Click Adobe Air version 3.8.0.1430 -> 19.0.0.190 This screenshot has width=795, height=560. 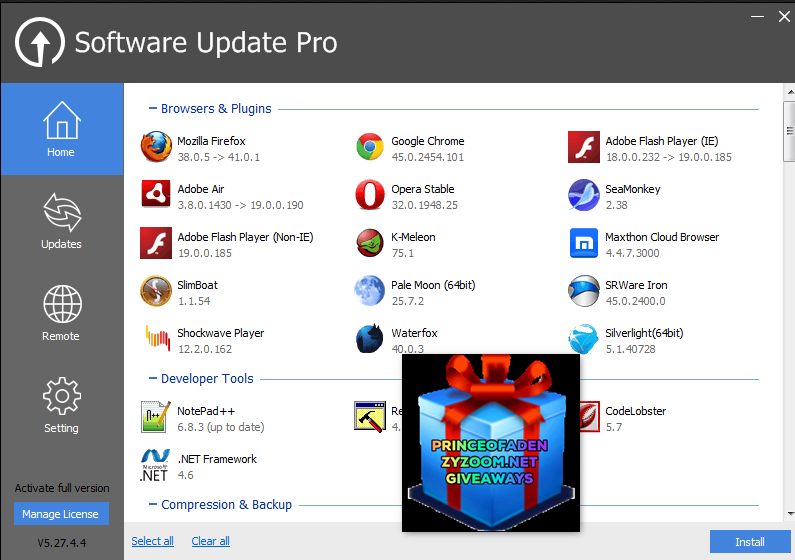point(240,205)
